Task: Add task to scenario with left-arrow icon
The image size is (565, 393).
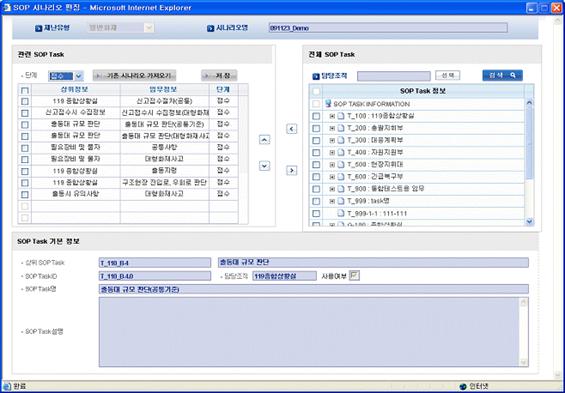Action: coord(292,129)
